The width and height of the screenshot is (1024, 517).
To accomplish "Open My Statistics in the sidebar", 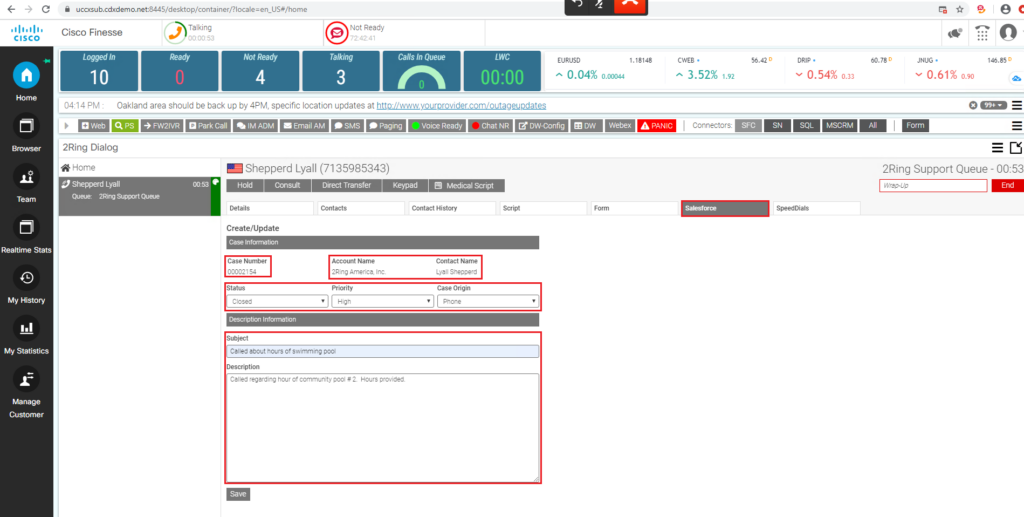I will click(x=26, y=328).
